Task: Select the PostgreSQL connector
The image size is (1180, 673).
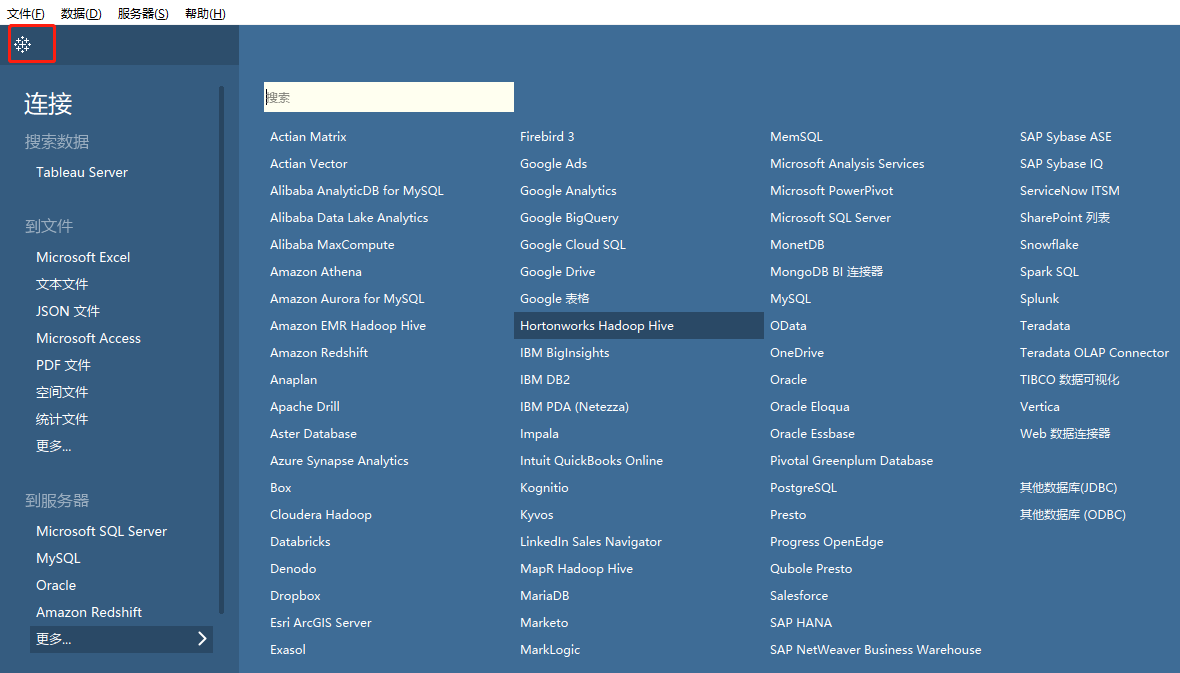Action: coord(803,488)
